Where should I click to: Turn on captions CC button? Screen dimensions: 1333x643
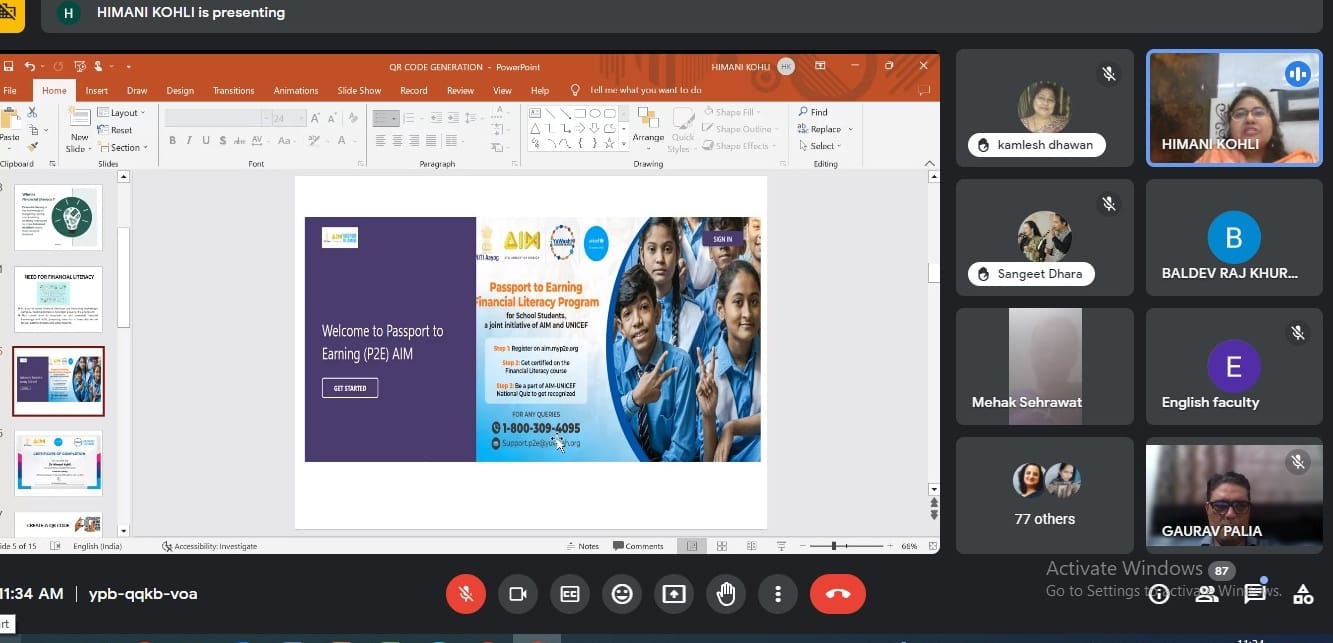pyautogui.click(x=570, y=594)
